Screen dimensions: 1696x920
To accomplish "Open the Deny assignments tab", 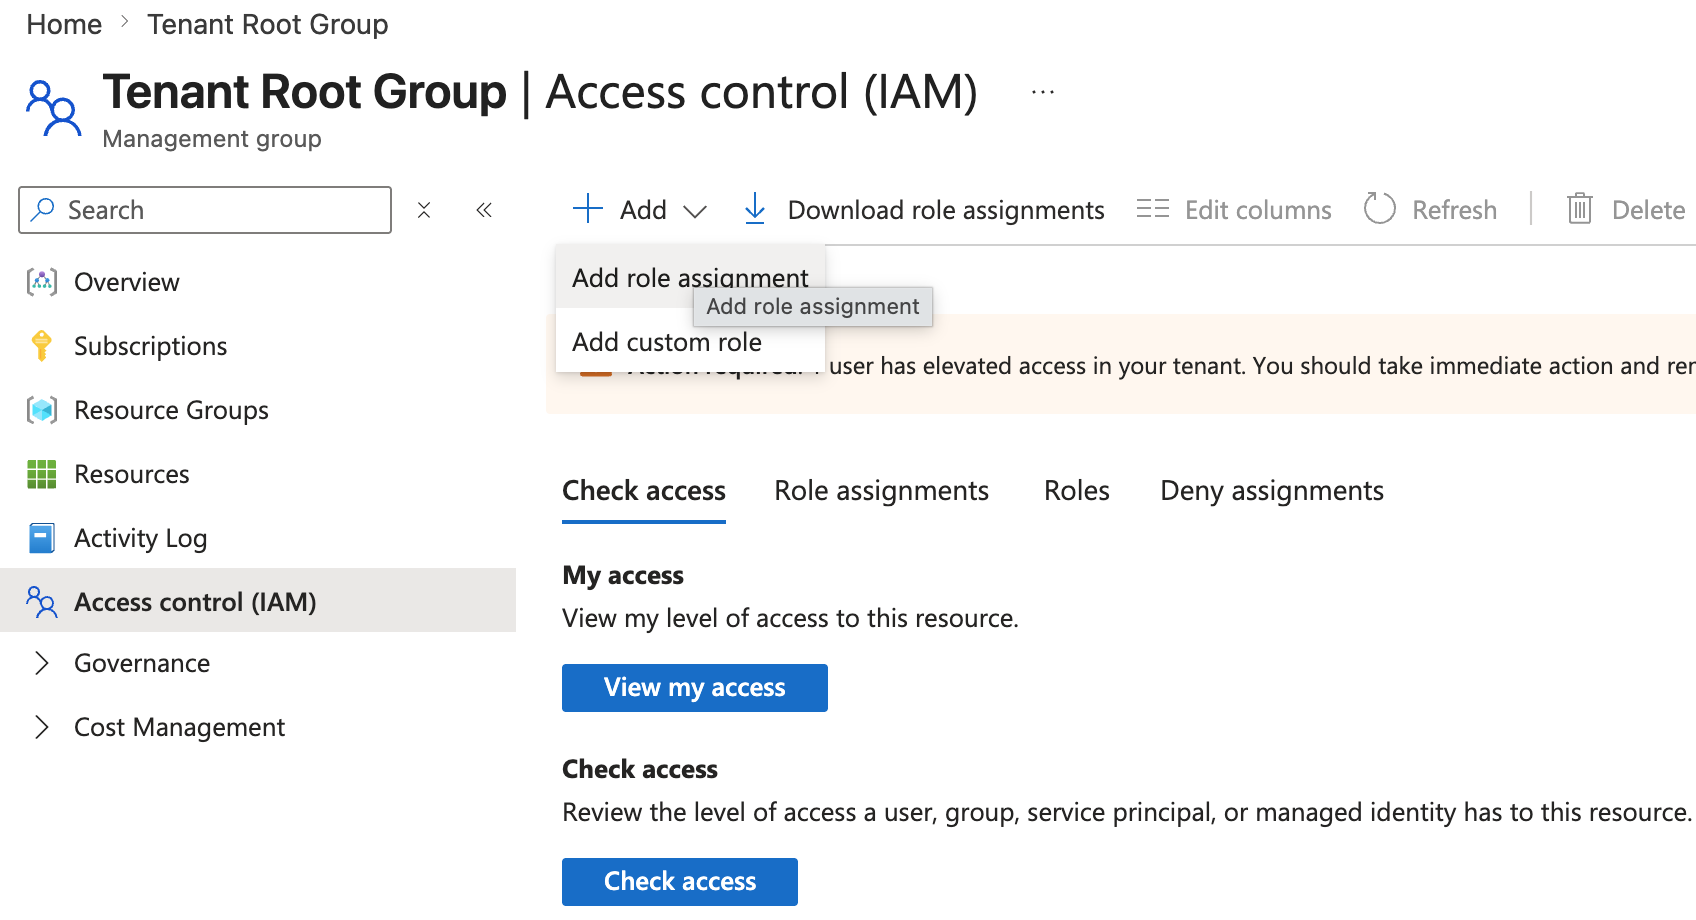I will [x=1272, y=490].
